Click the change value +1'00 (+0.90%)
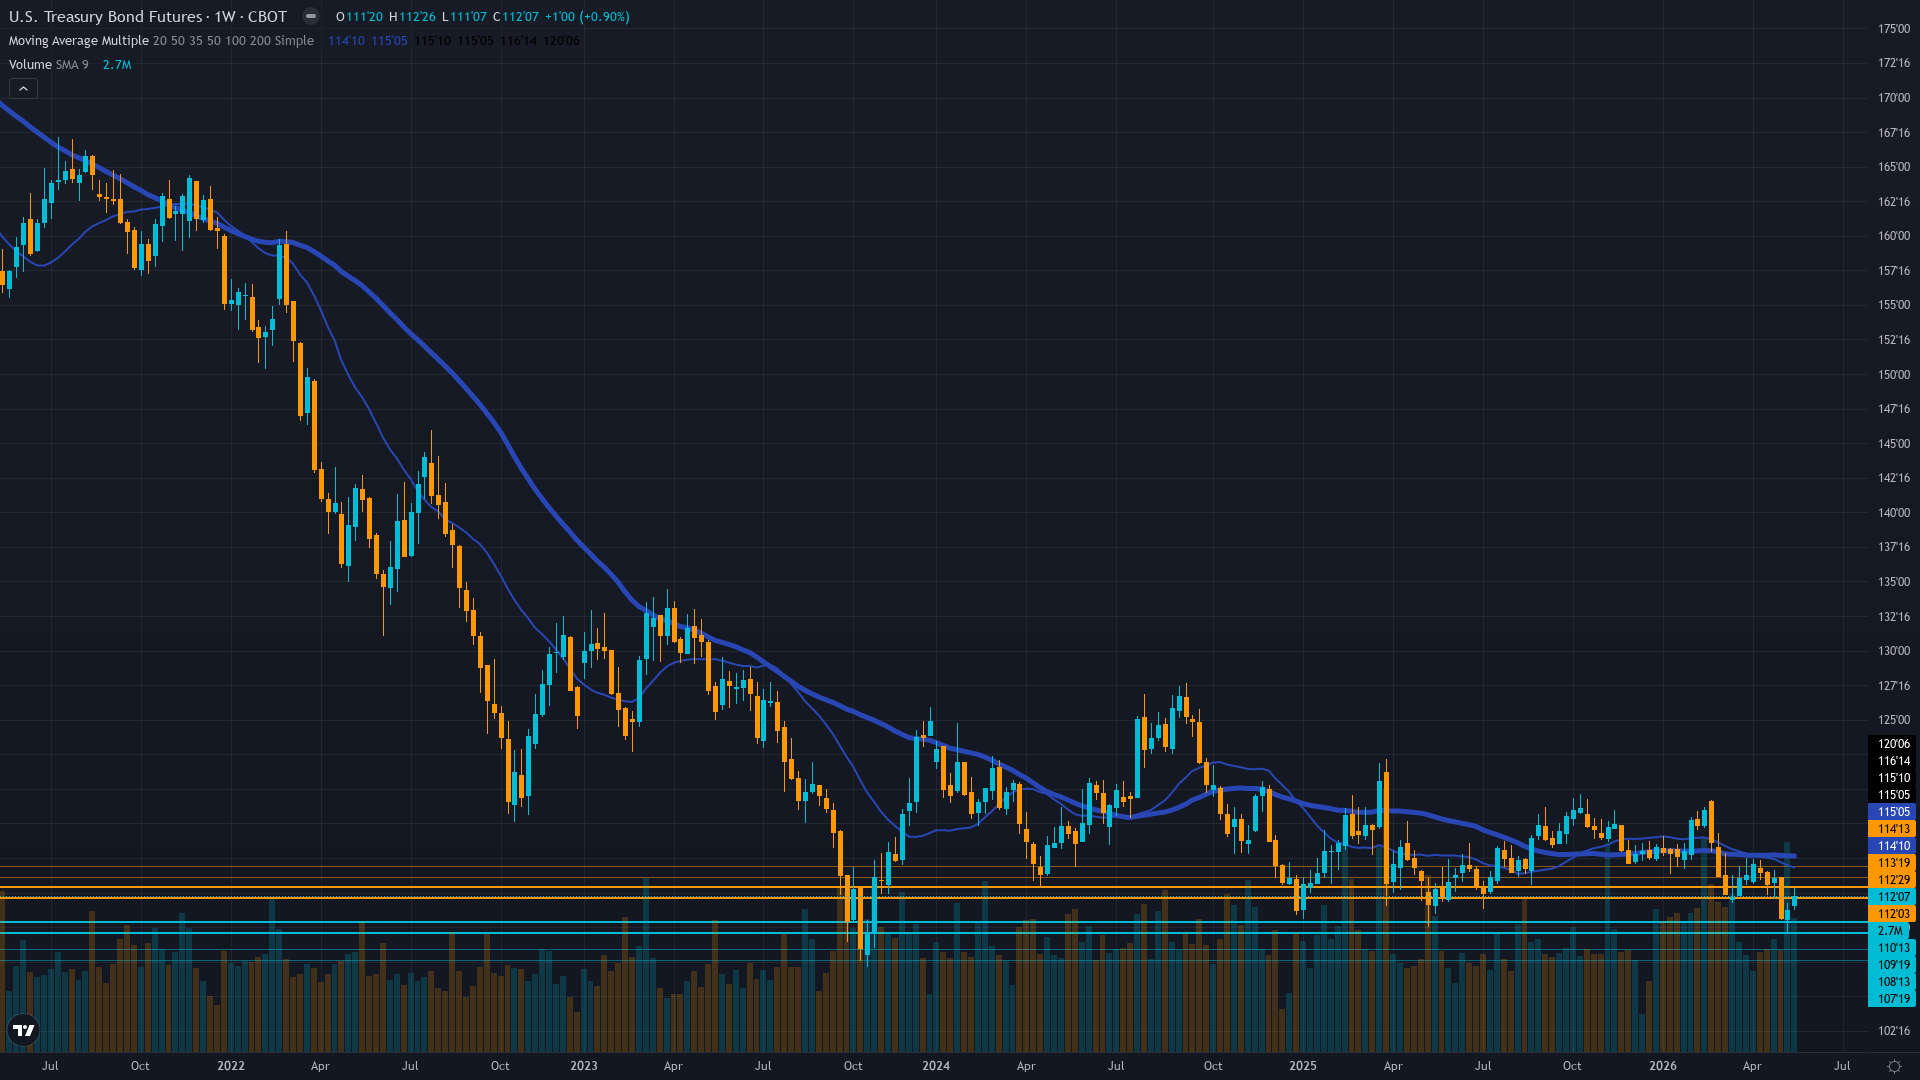The height and width of the screenshot is (1080, 1920). pyautogui.click(x=587, y=17)
